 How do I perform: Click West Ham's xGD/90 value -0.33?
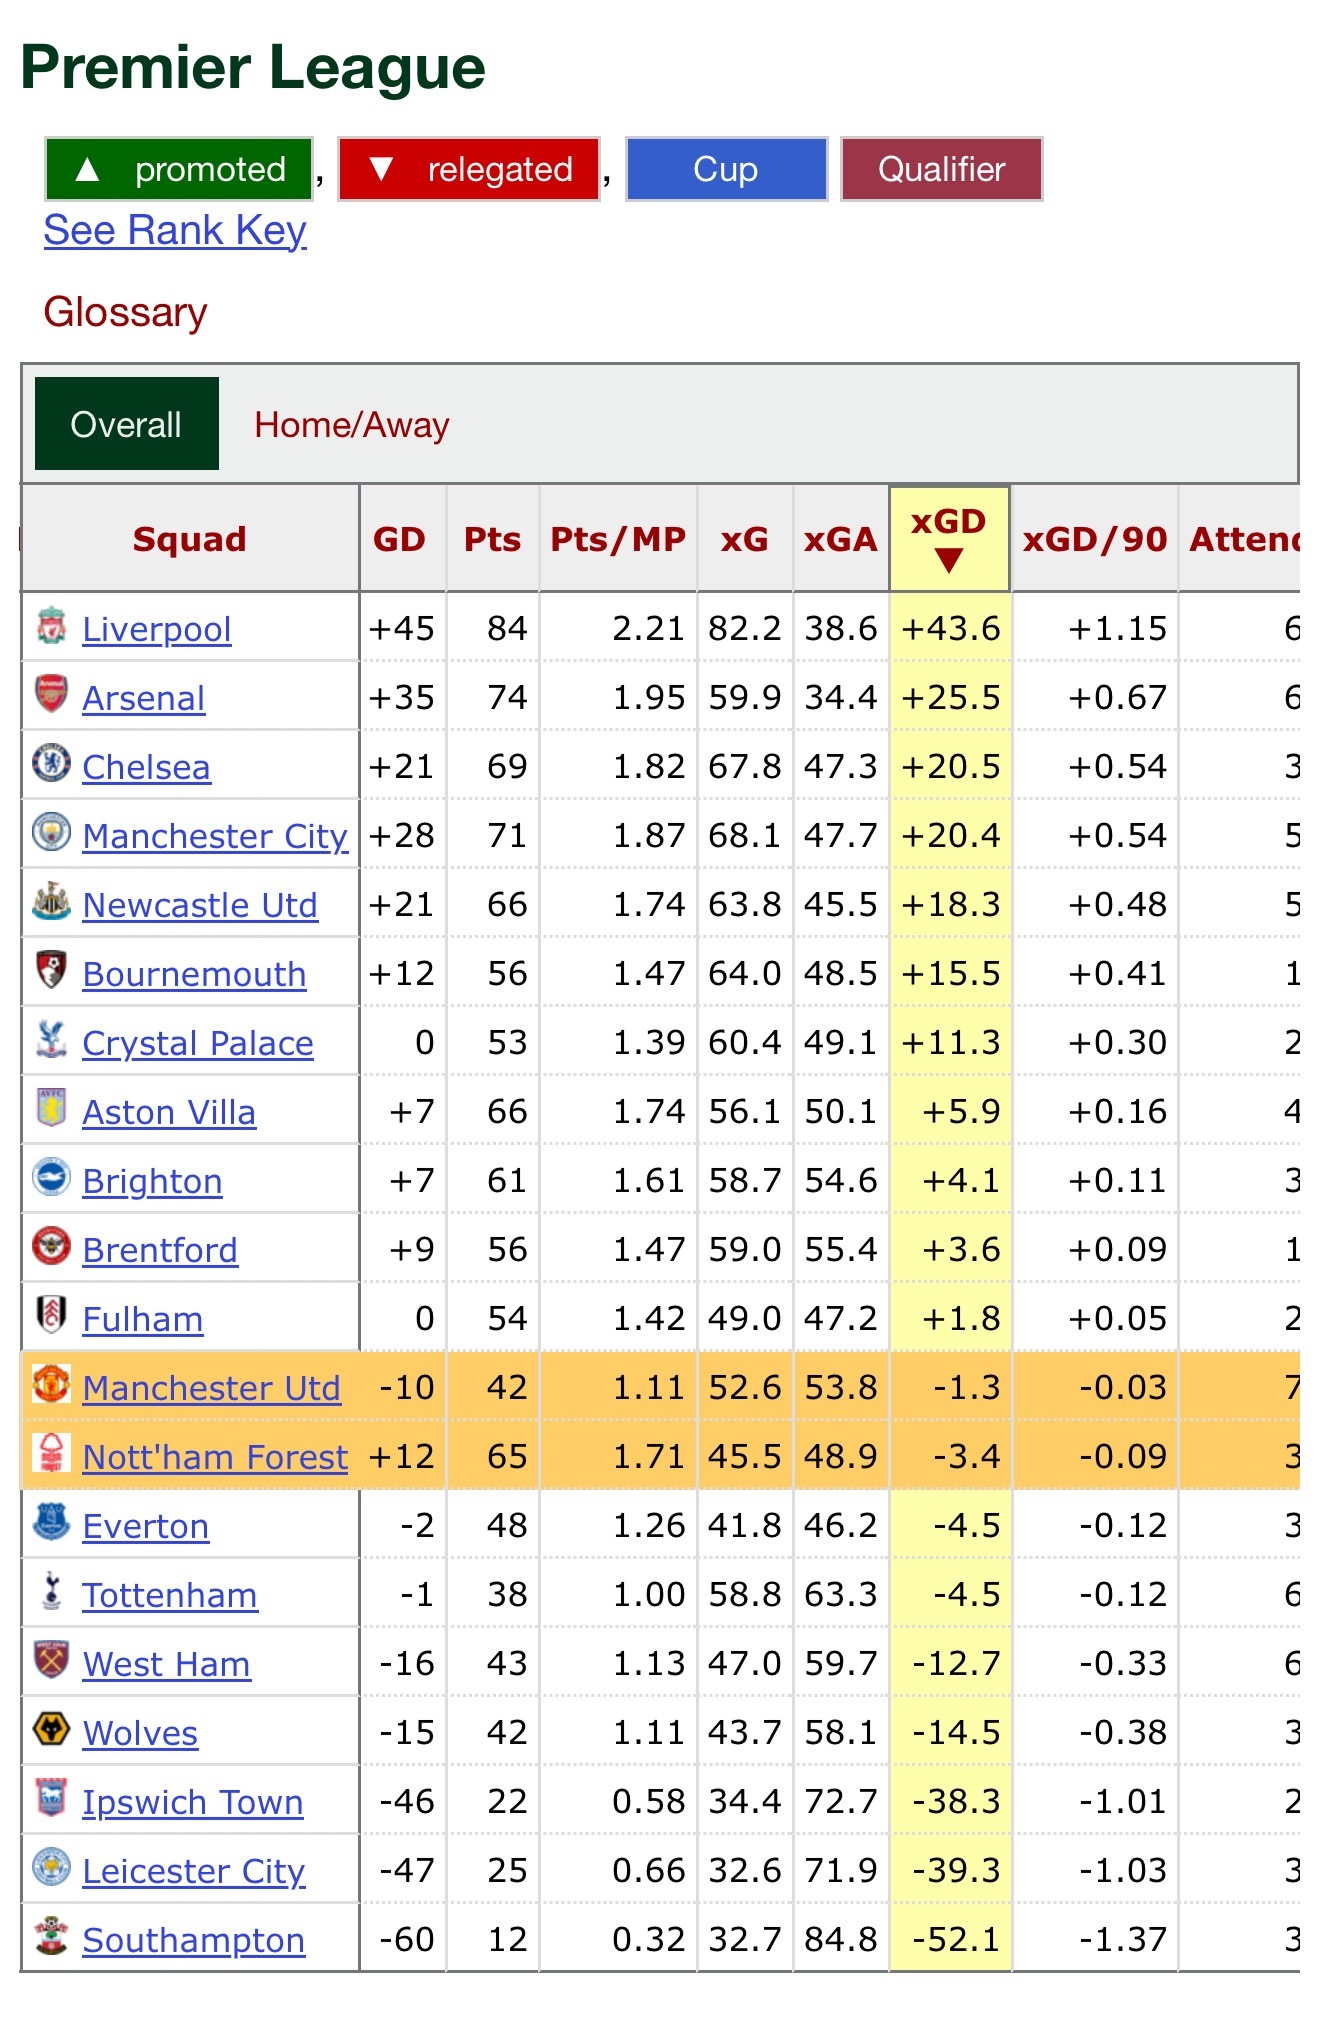pyautogui.click(x=1123, y=1663)
